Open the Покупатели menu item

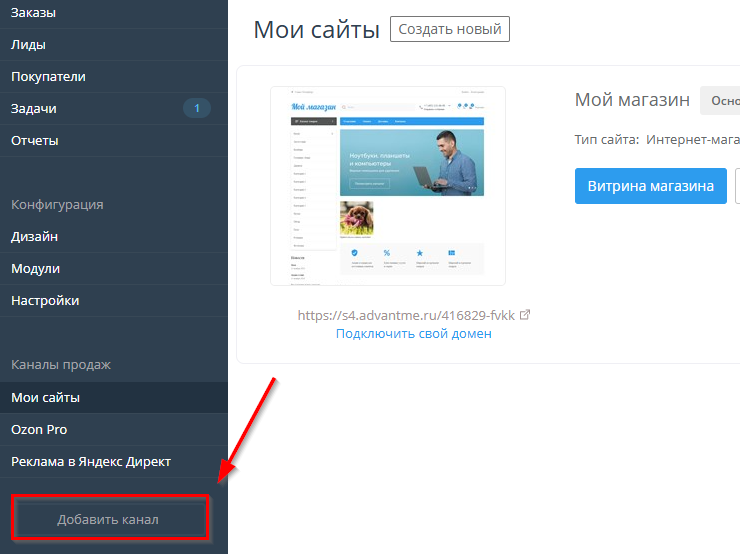[48, 77]
